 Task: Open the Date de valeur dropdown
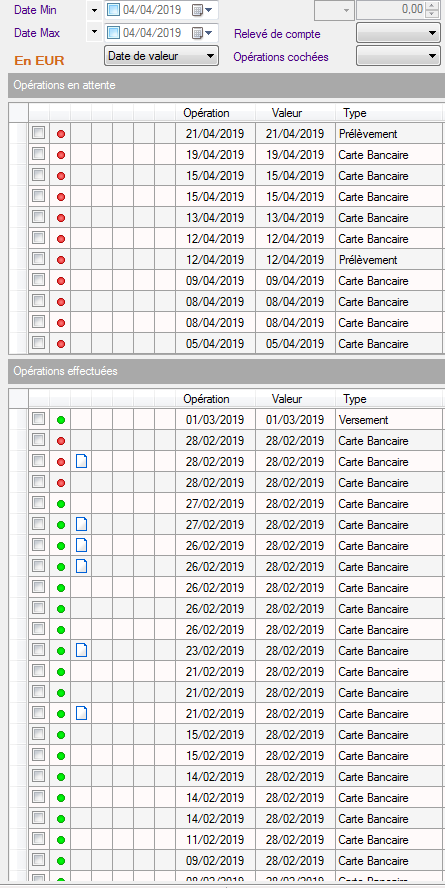click(x=161, y=56)
